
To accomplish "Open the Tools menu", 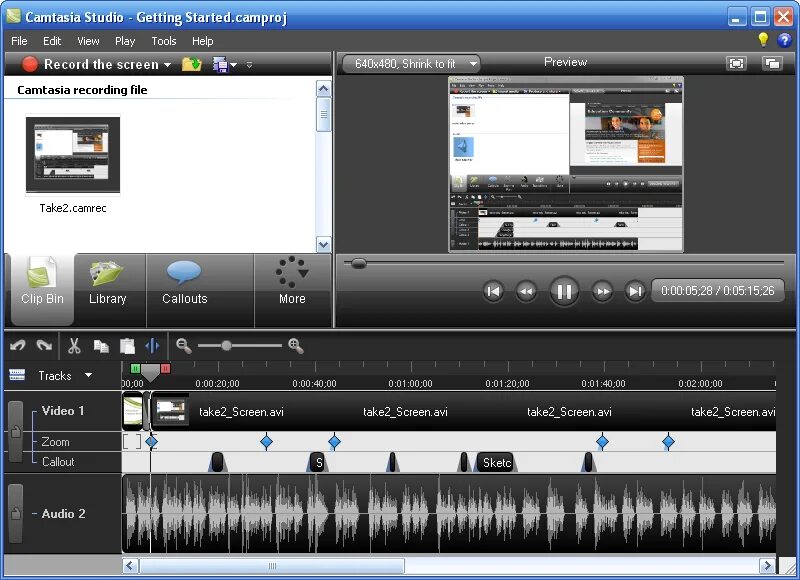I will coord(164,41).
